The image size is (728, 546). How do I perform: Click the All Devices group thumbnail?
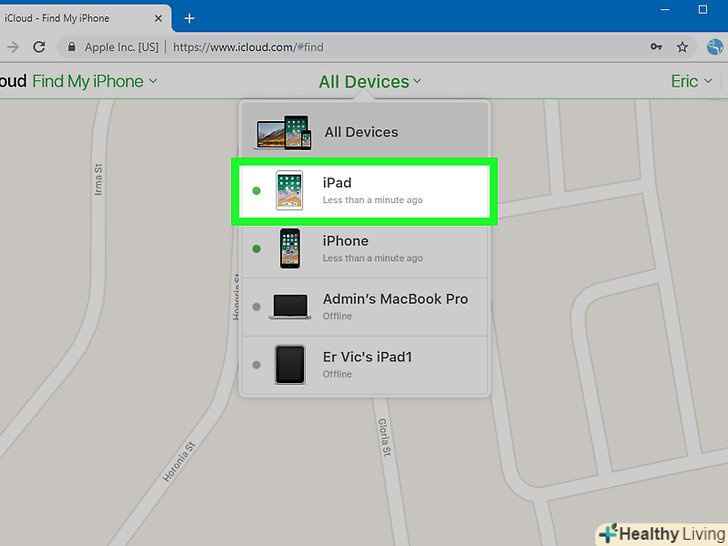tap(283, 132)
